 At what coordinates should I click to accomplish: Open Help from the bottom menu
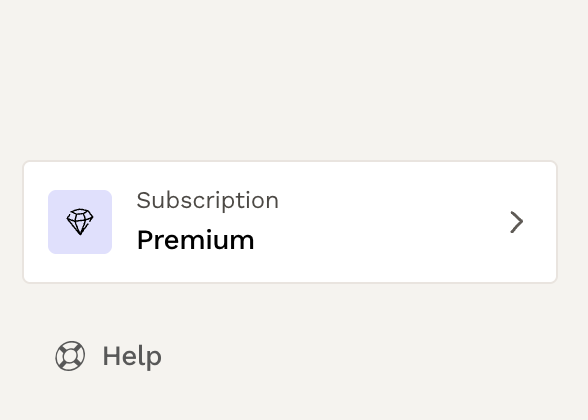[x=109, y=356]
